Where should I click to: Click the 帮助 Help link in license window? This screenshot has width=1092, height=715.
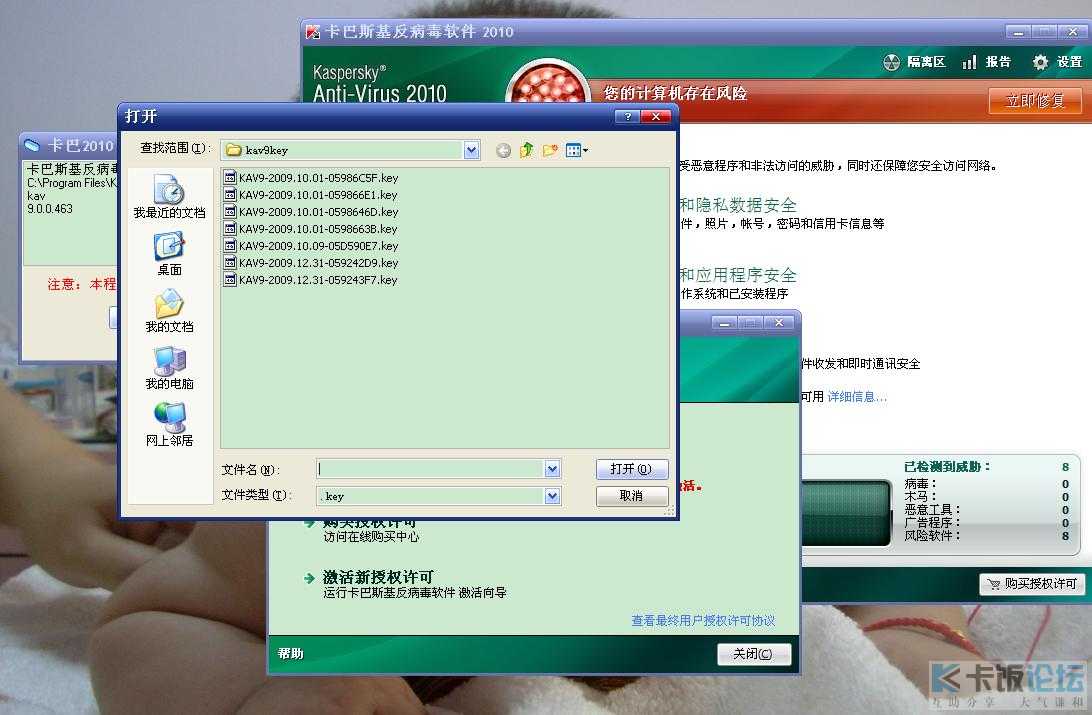290,653
